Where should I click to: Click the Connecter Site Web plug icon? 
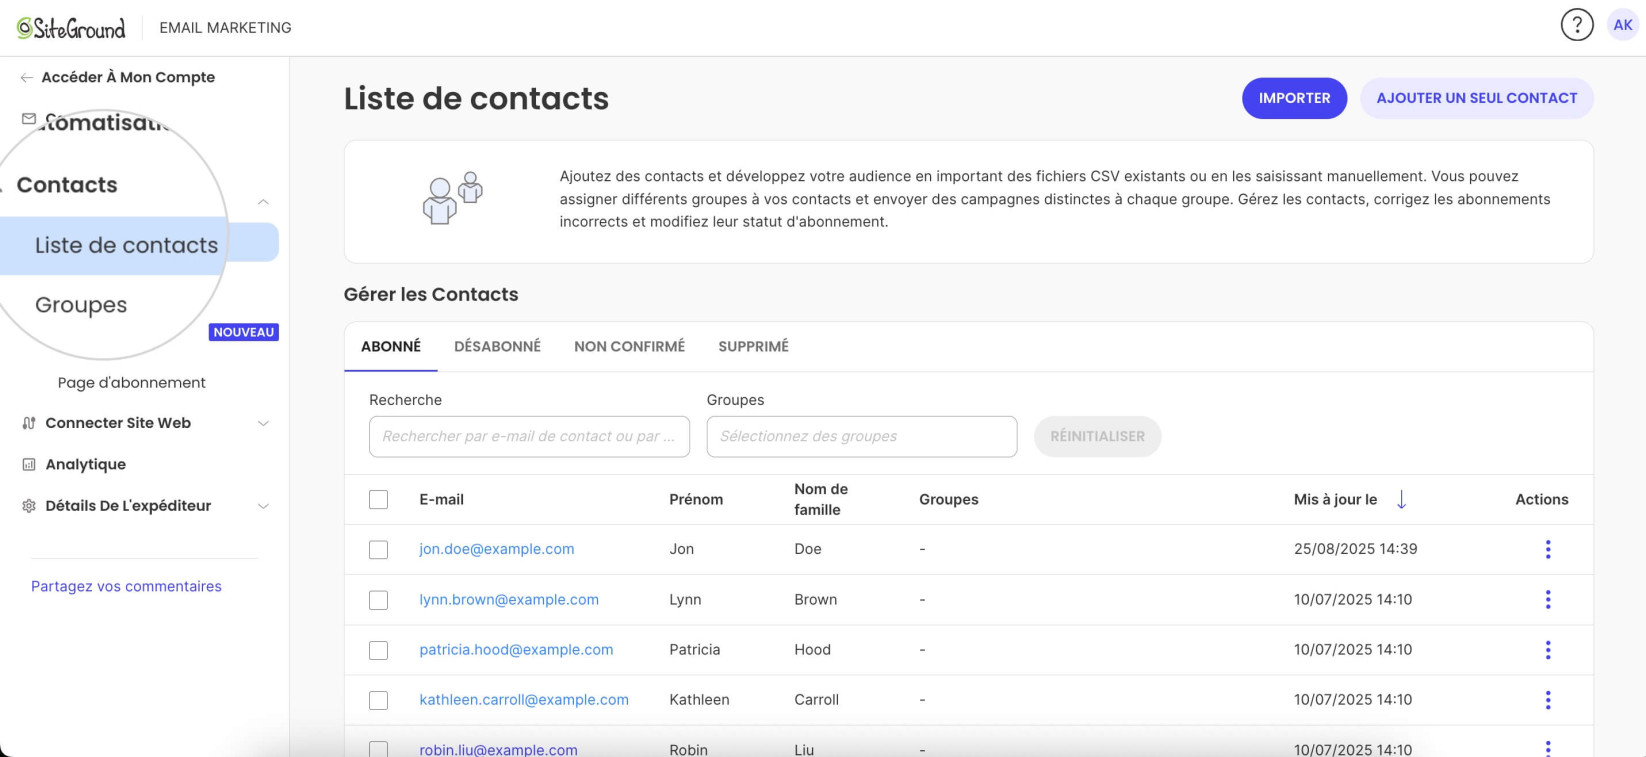click(x=29, y=423)
